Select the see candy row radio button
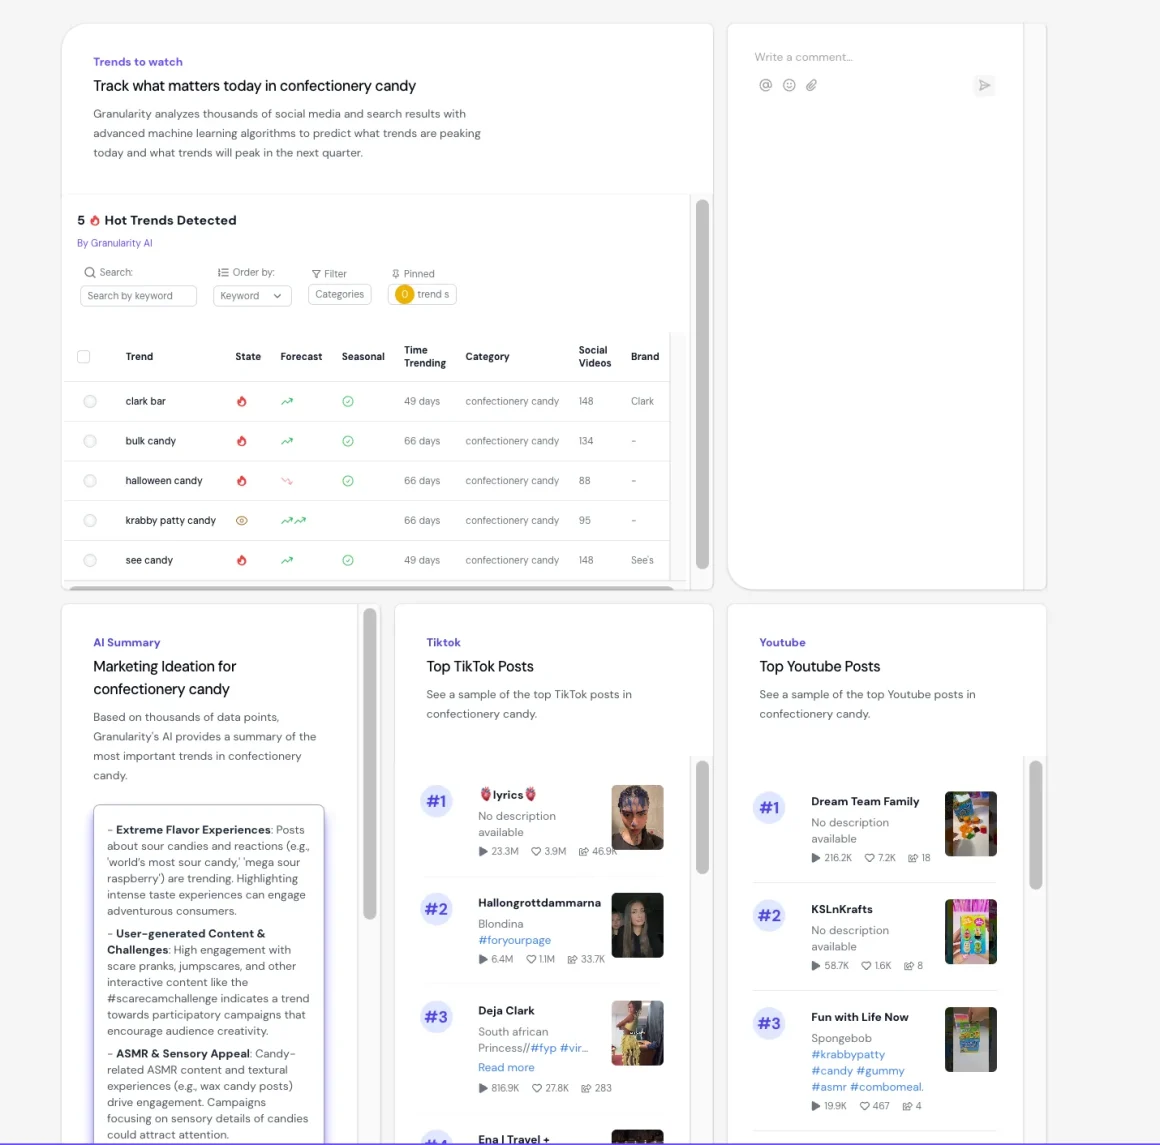This screenshot has height=1145, width=1160. tap(90, 561)
